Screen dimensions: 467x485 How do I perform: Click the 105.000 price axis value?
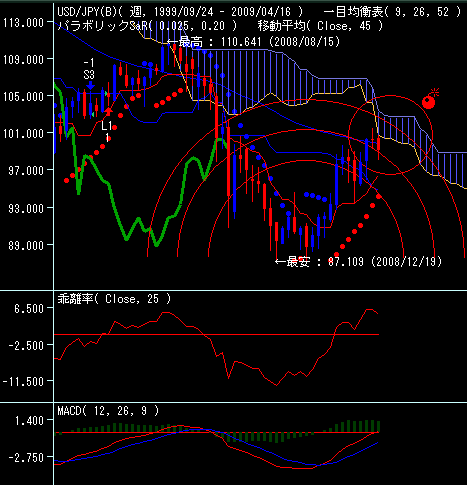(x=23, y=97)
